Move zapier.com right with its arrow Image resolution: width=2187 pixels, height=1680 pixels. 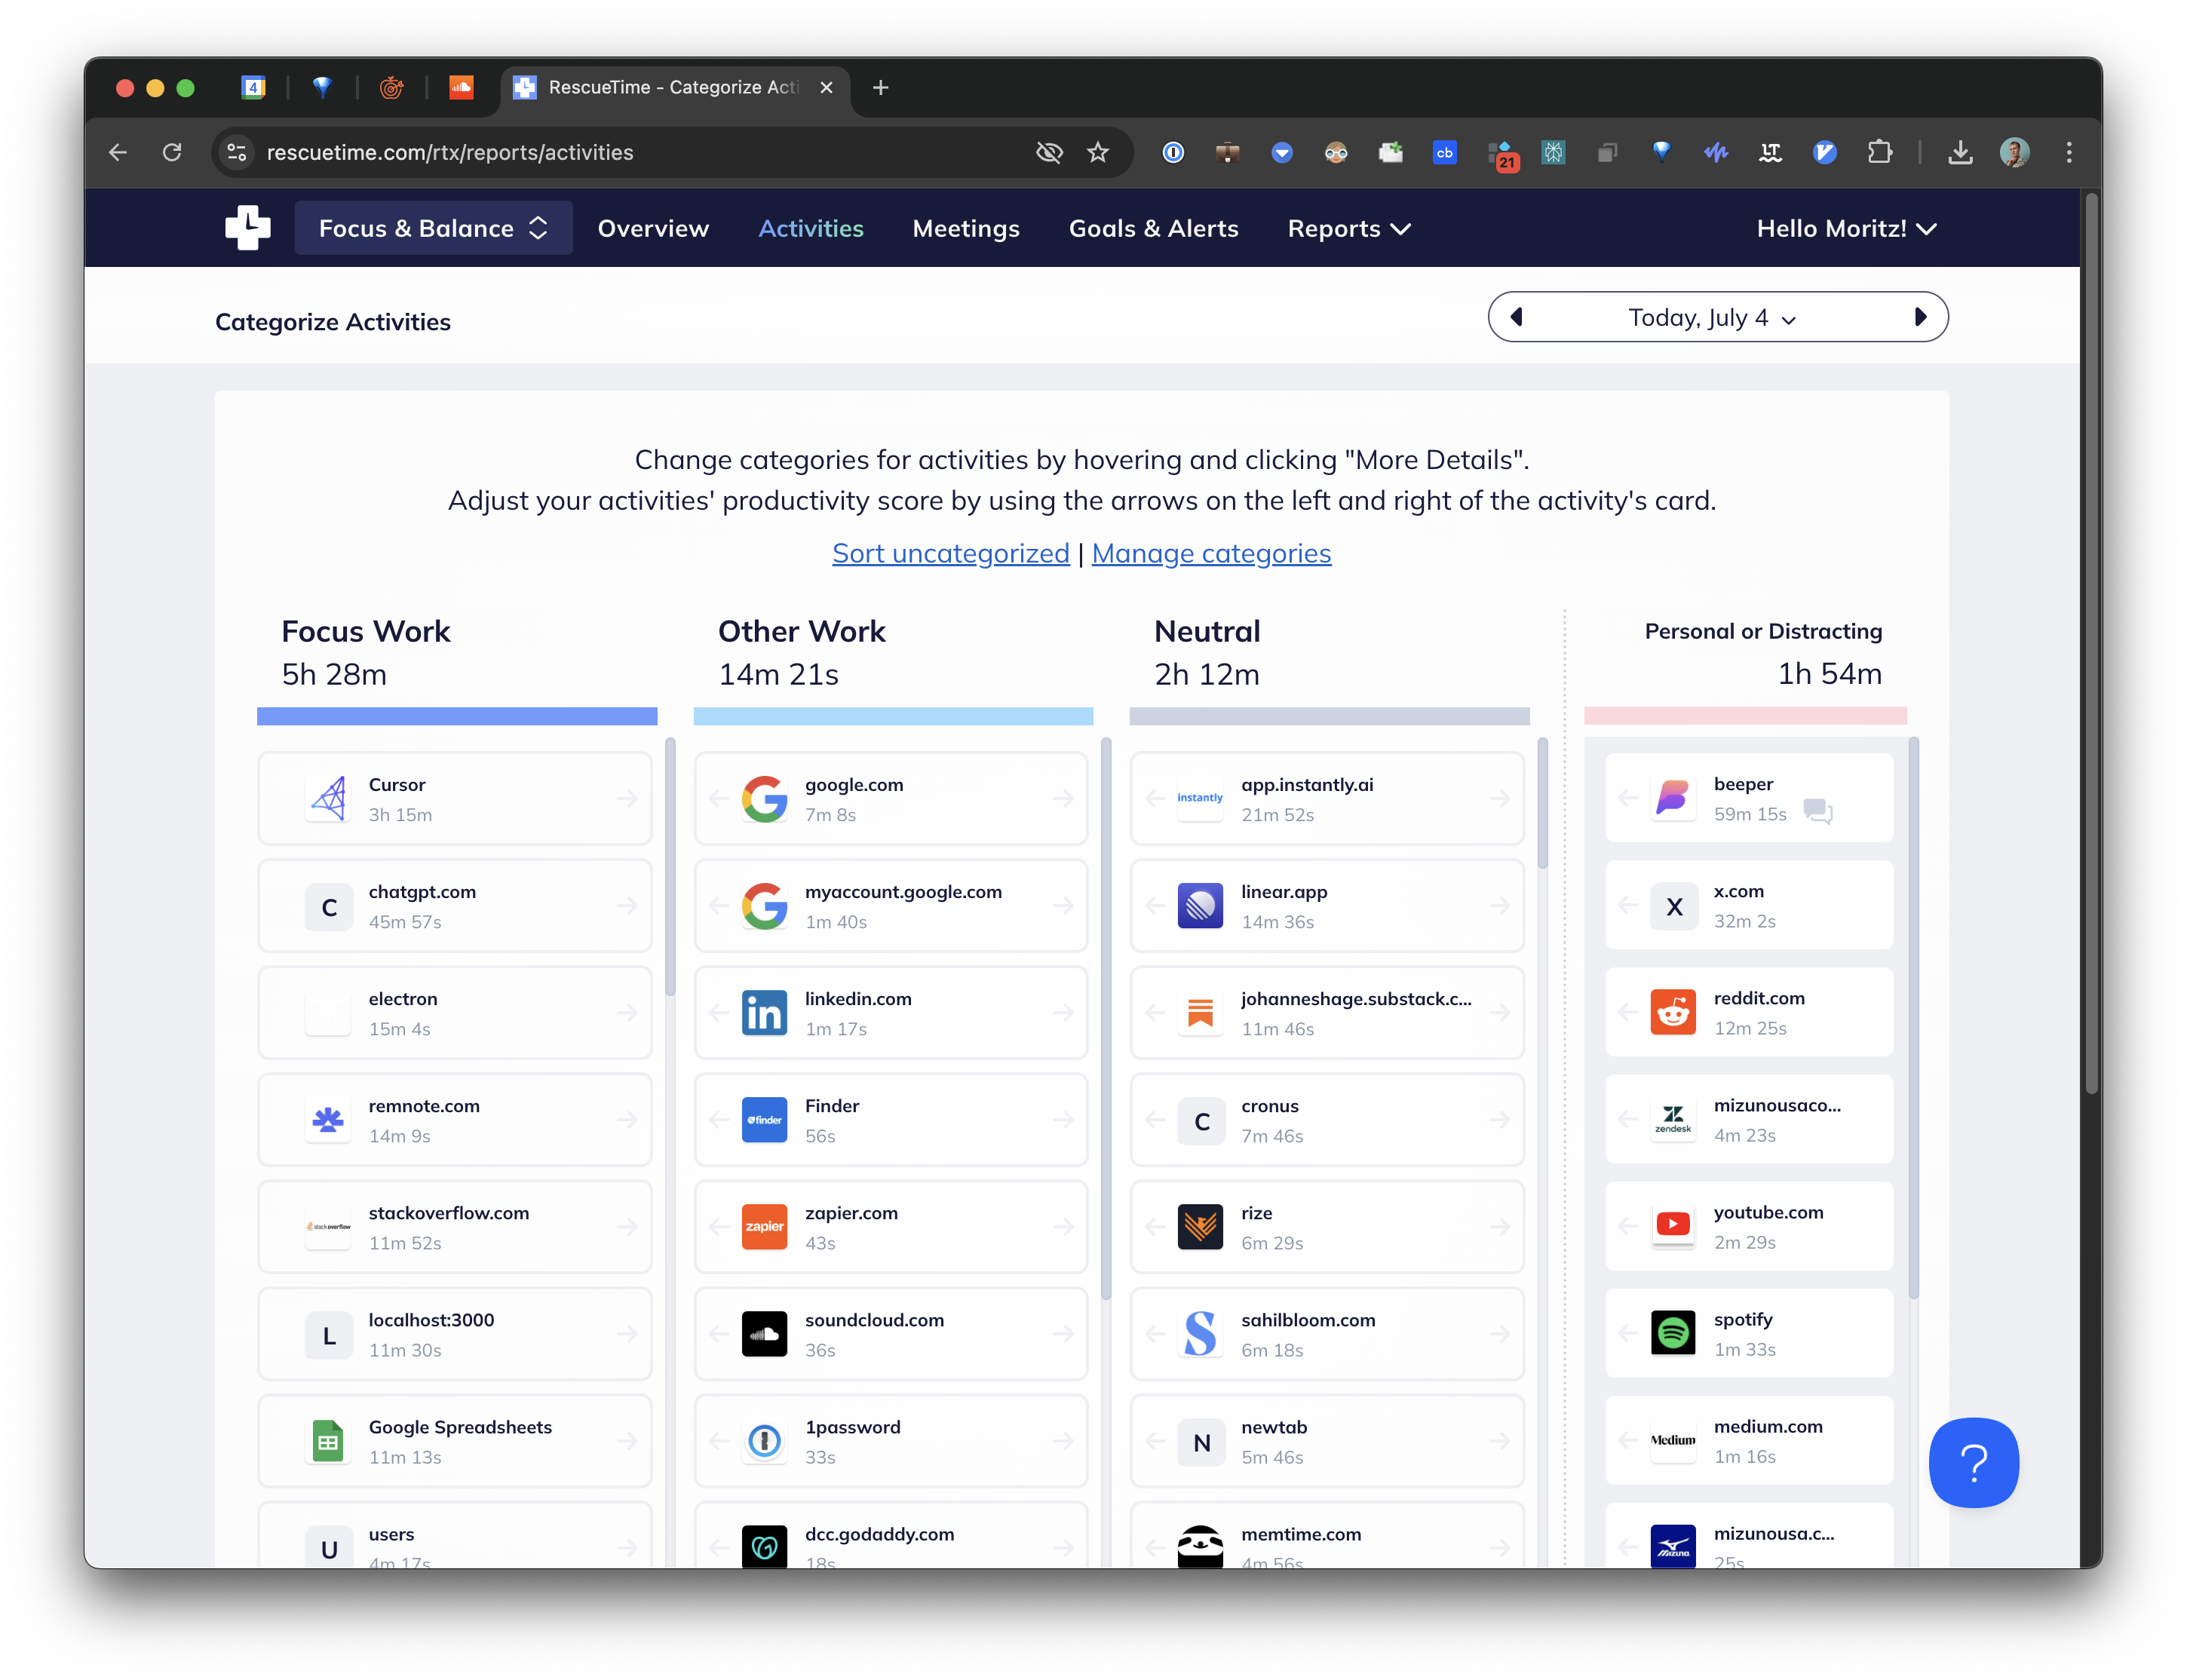click(x=1063, y=1227)
